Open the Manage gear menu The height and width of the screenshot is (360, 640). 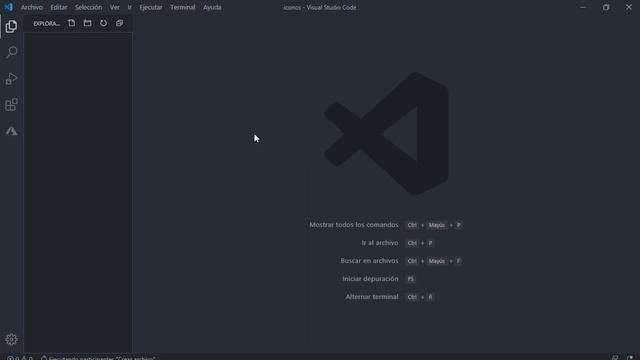pos(11,339)
